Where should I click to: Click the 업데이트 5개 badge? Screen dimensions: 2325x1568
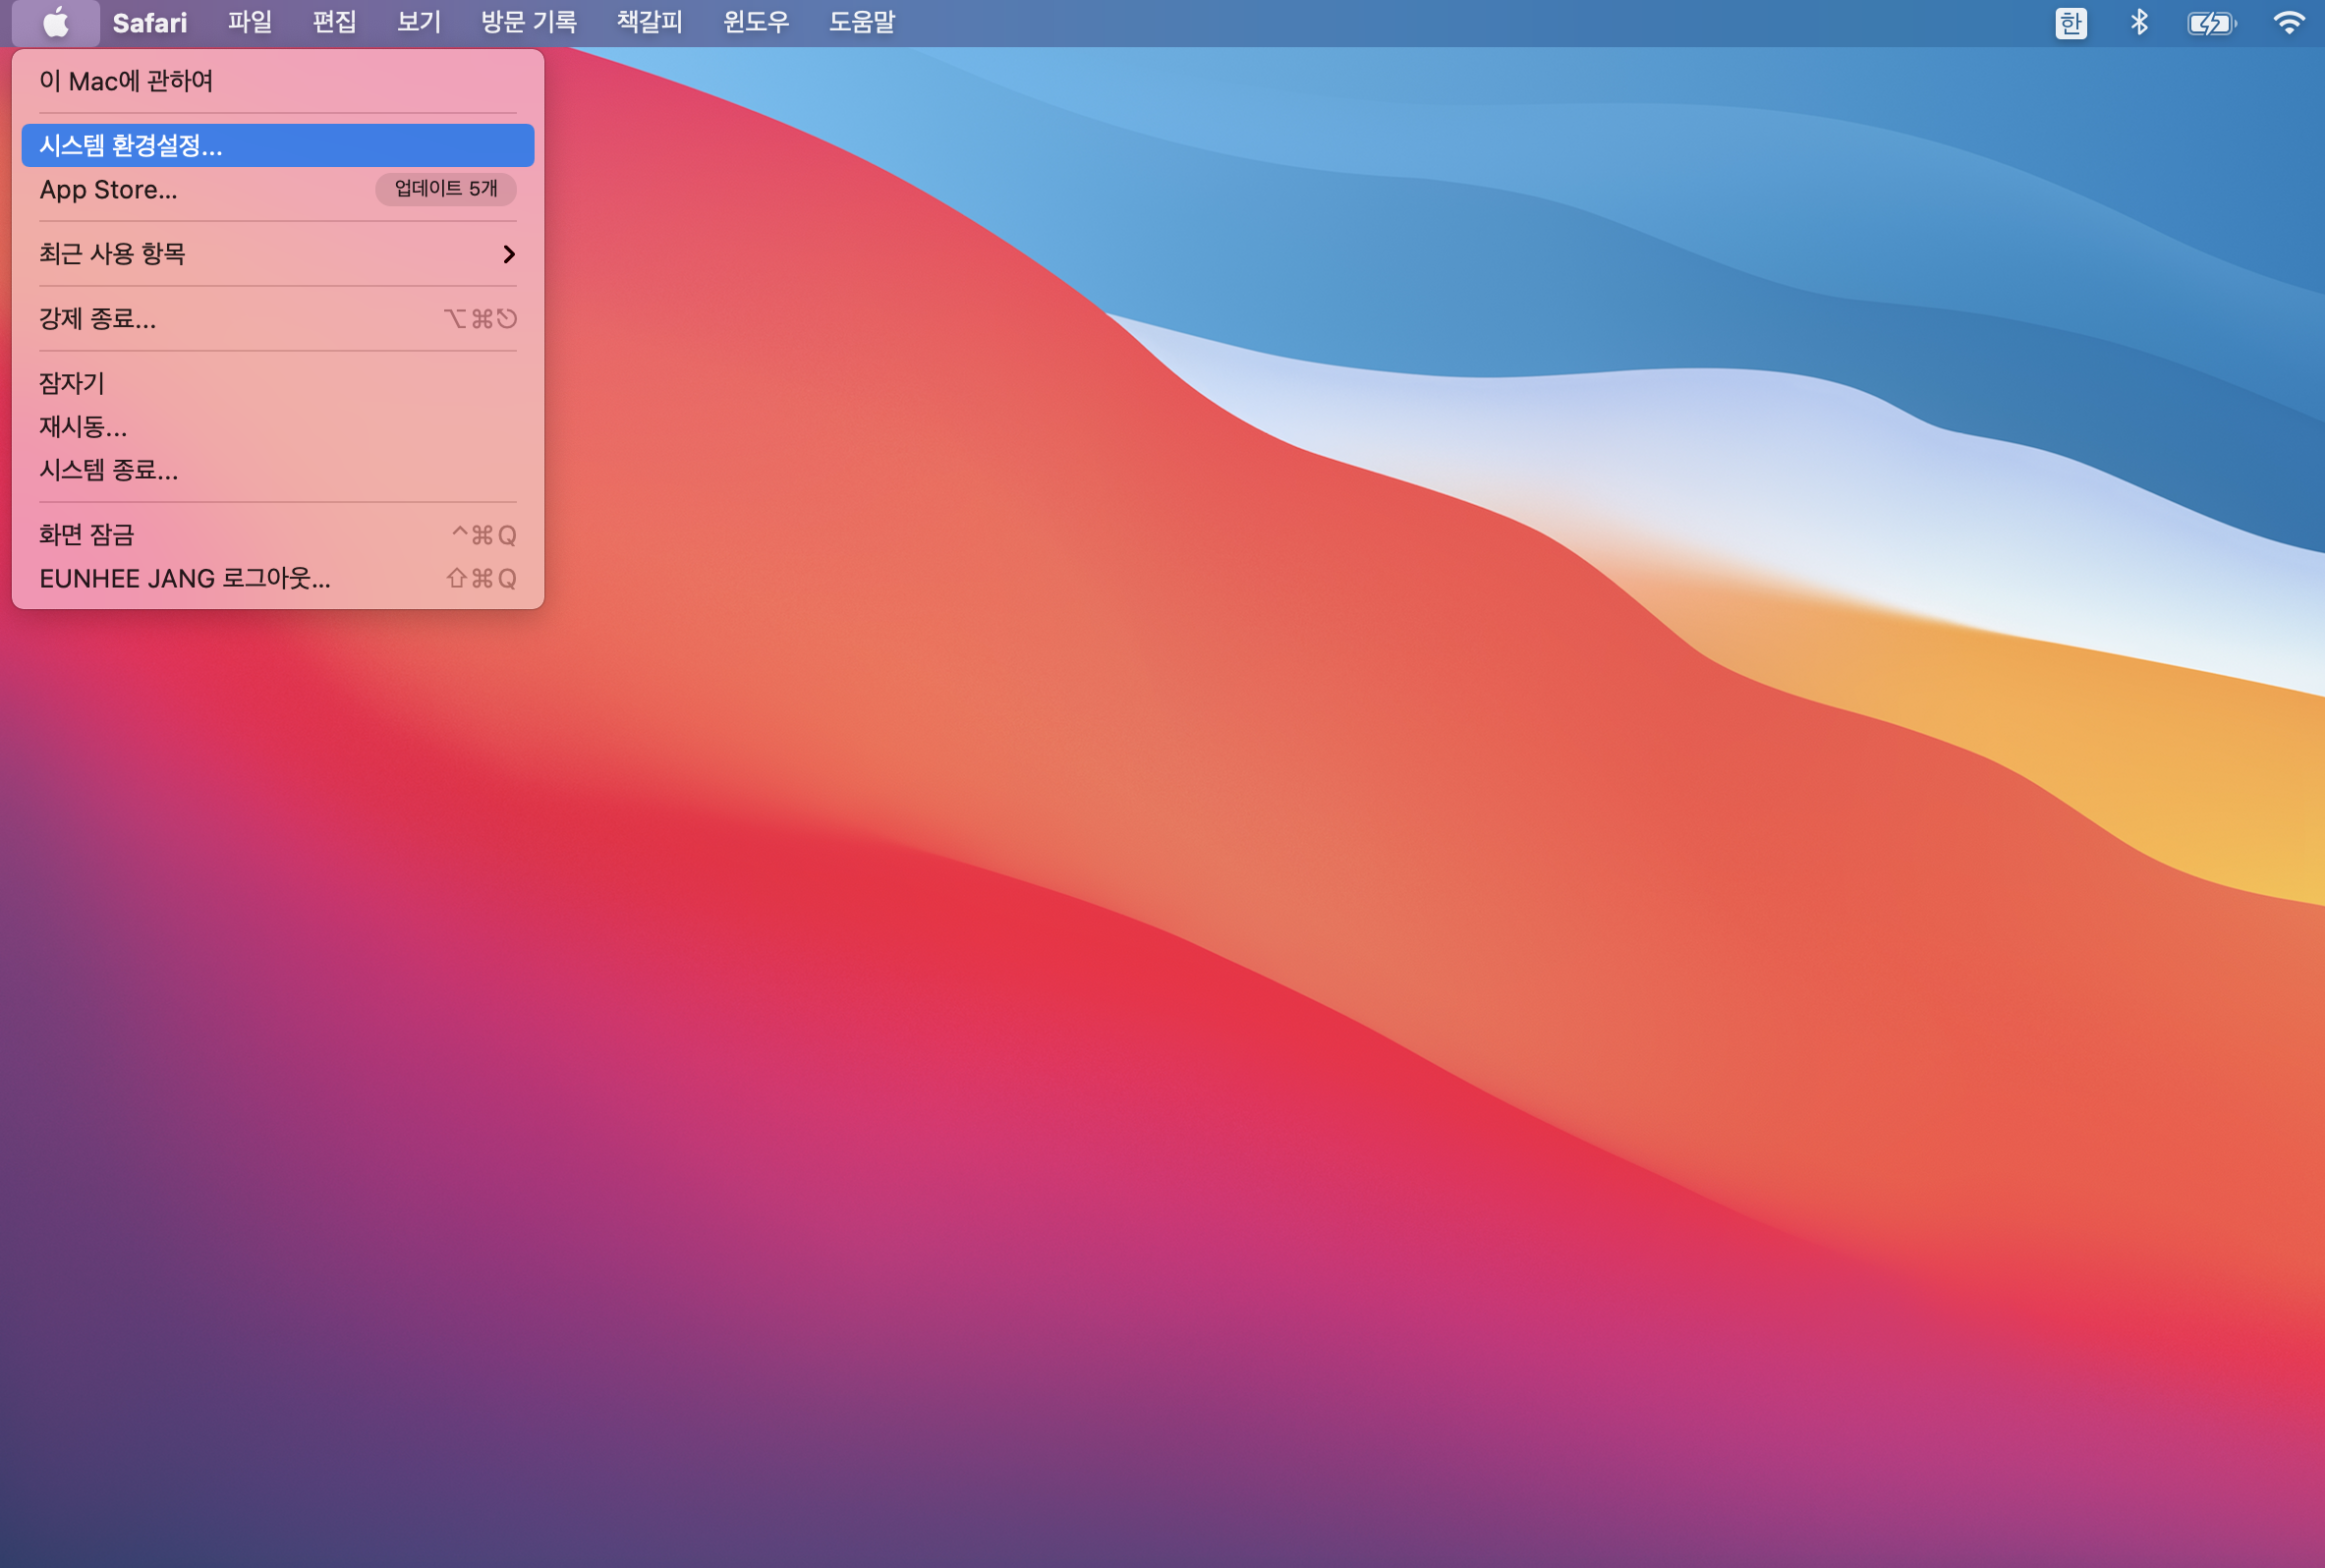445,189
